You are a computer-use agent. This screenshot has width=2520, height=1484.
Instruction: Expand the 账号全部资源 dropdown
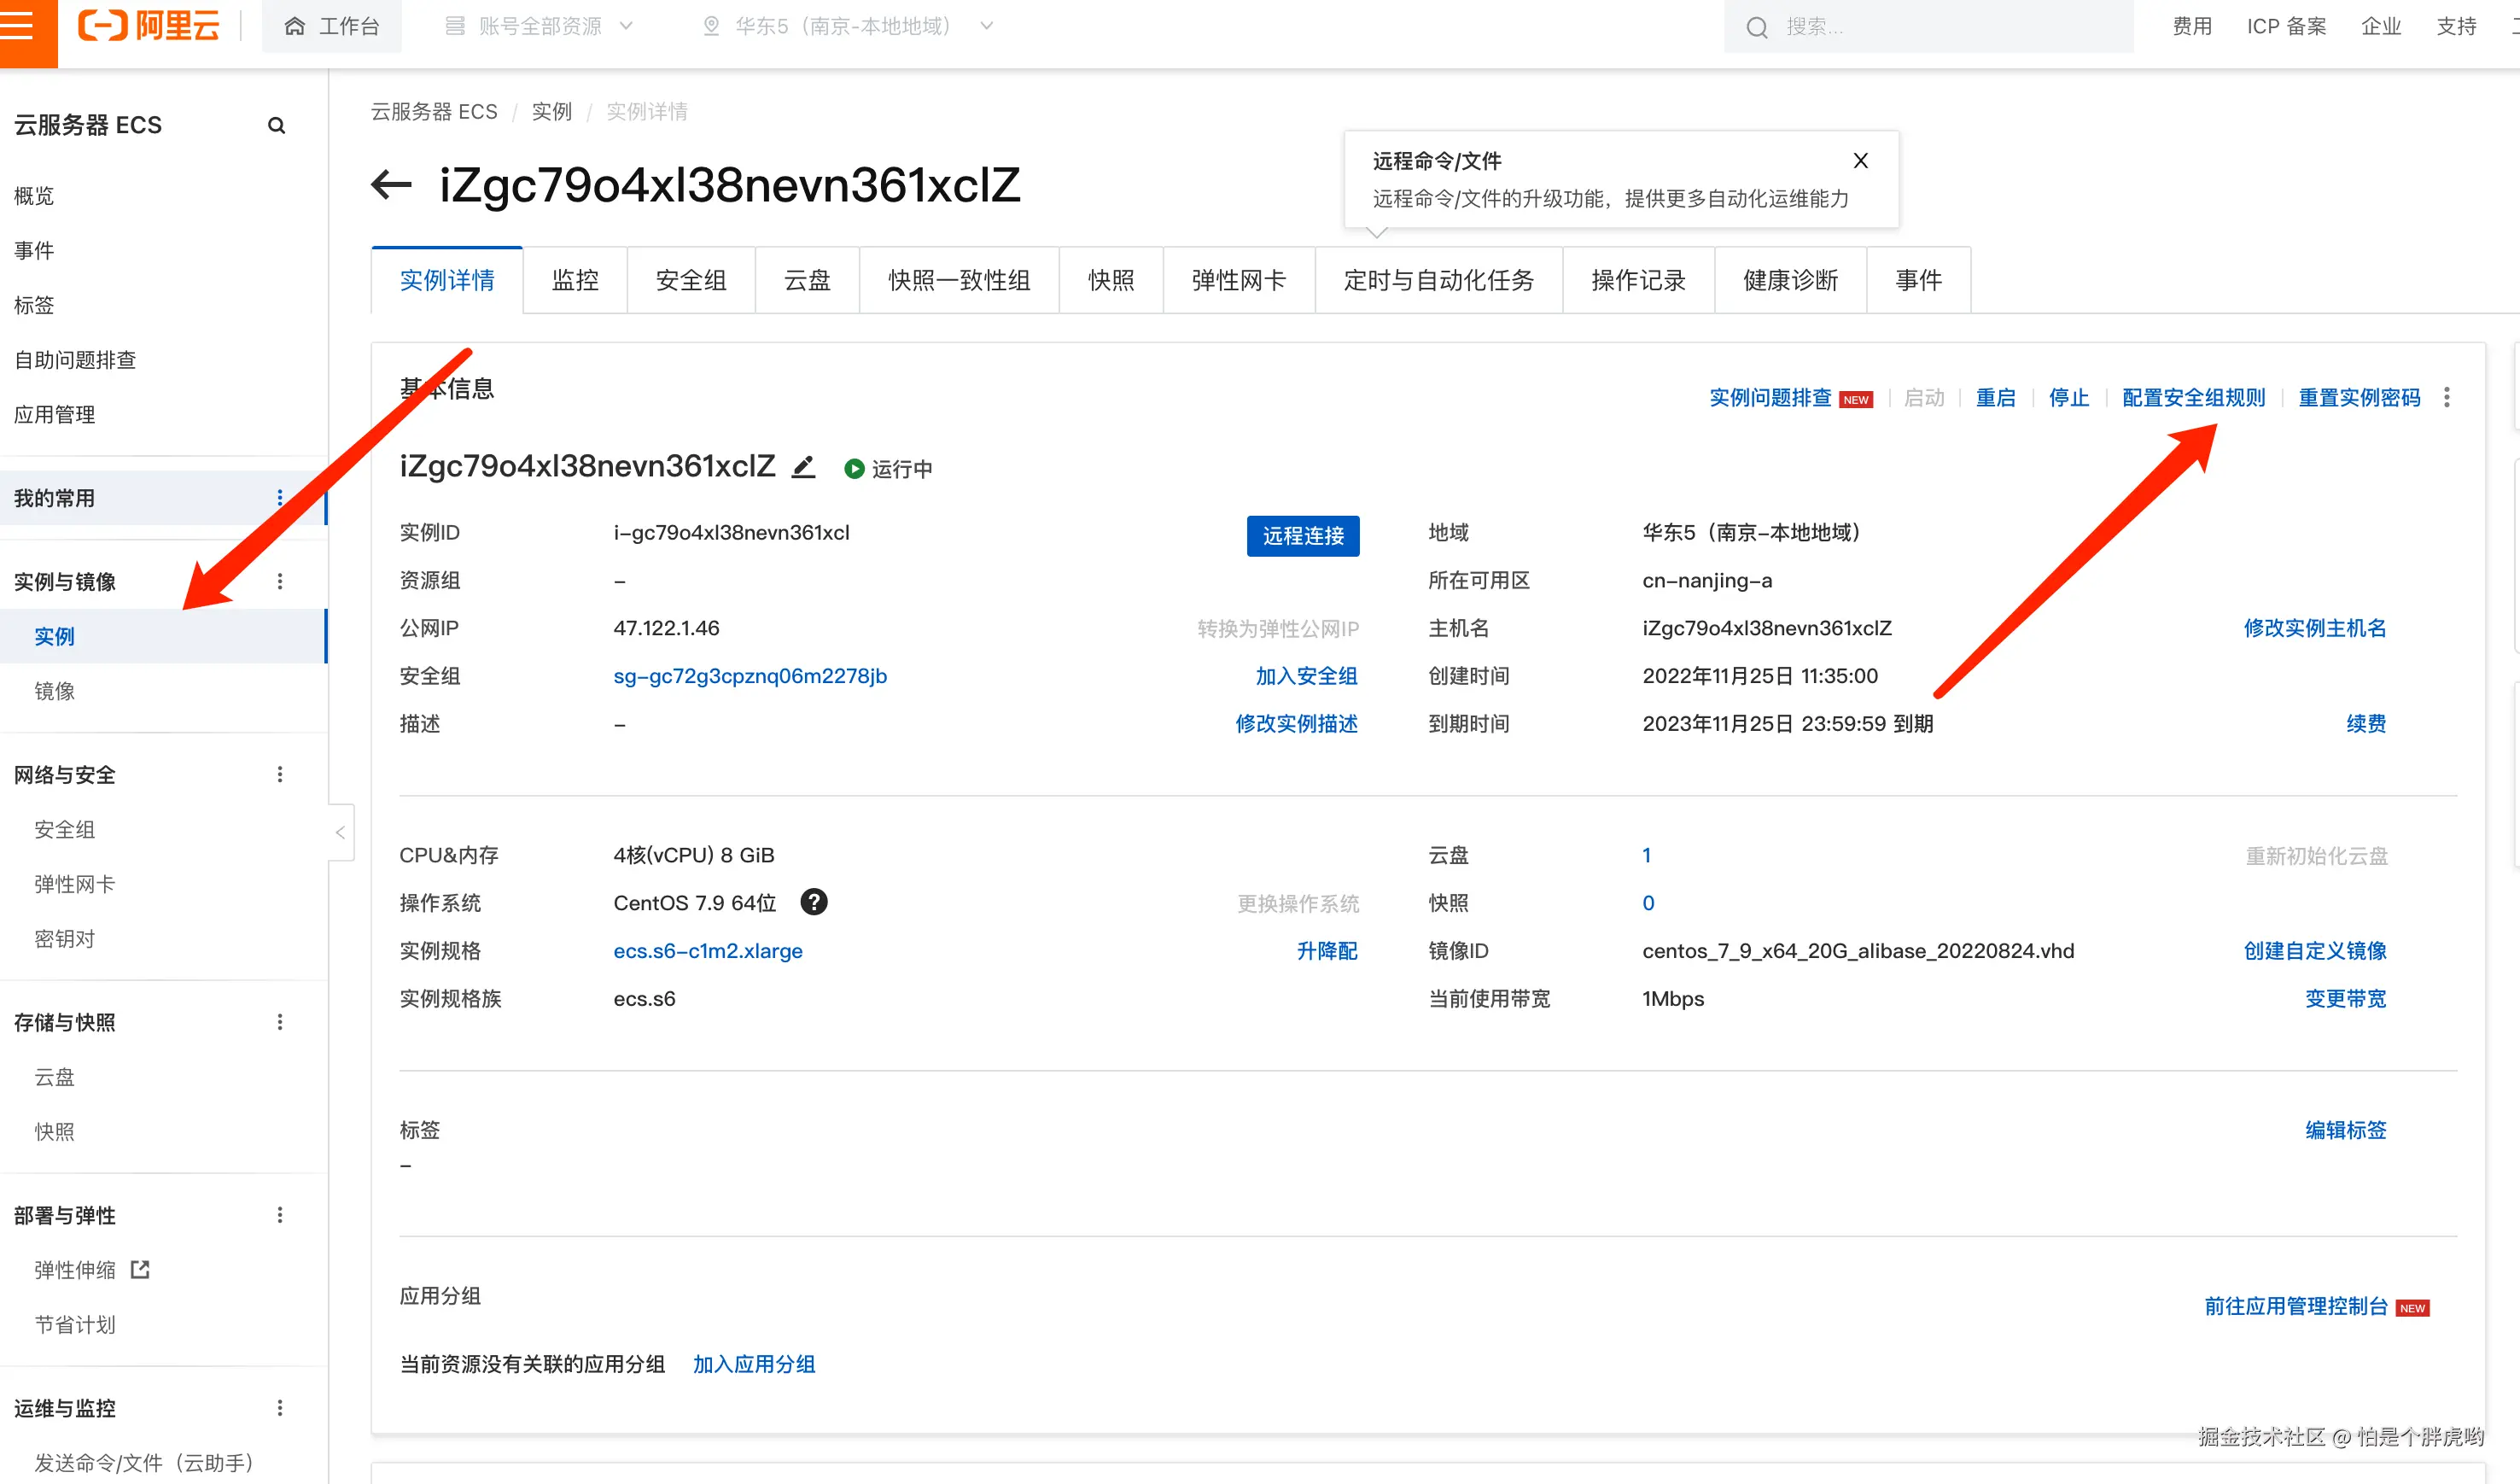click(539, 26)
